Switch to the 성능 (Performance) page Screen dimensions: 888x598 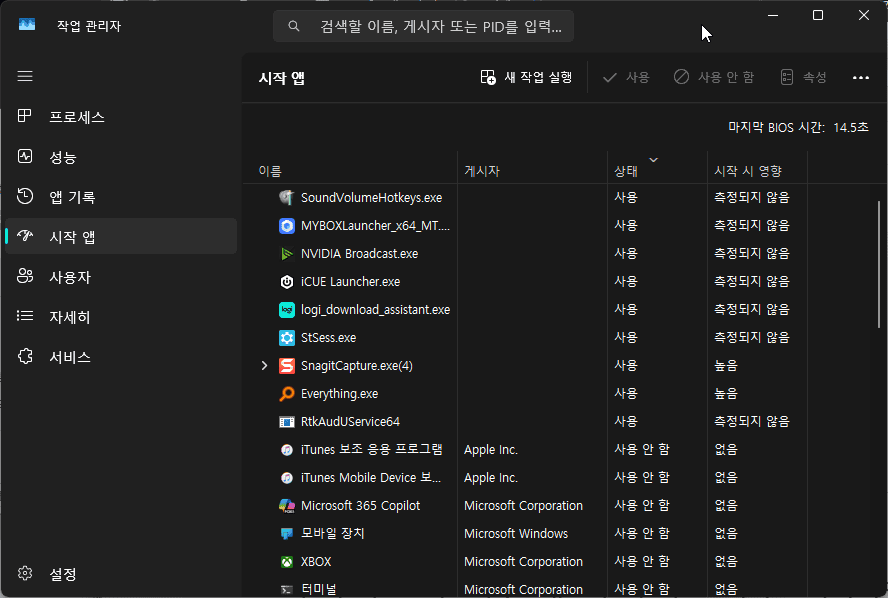[120, 157]
